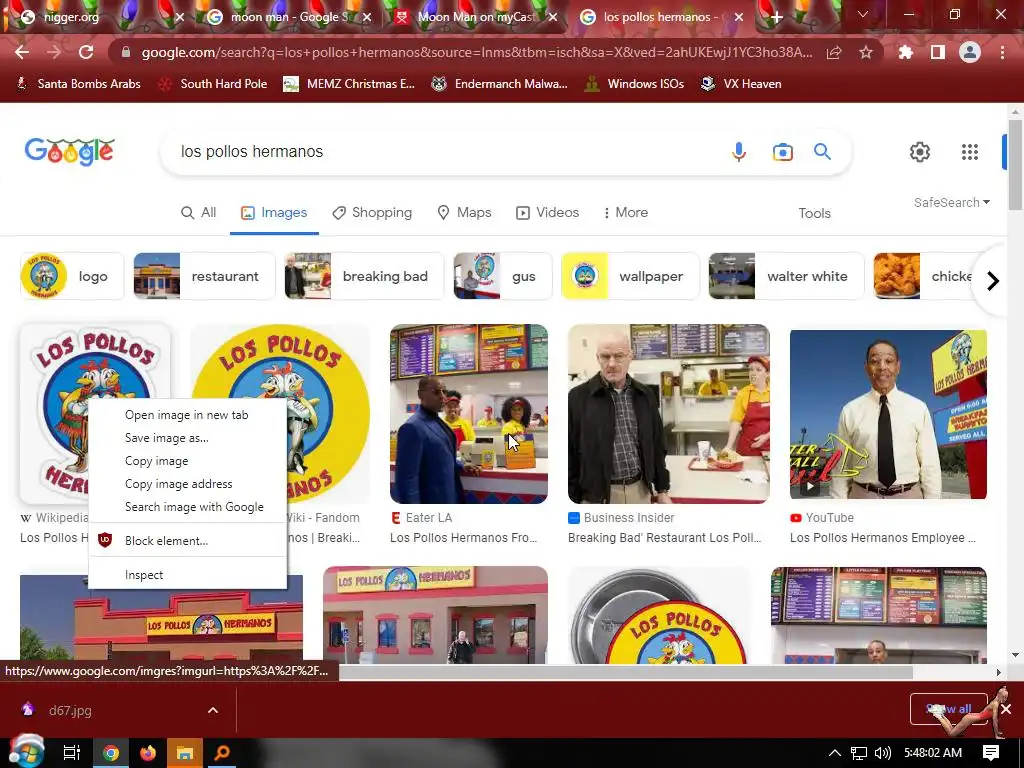Open the Tools filter button

click(814, 213)
